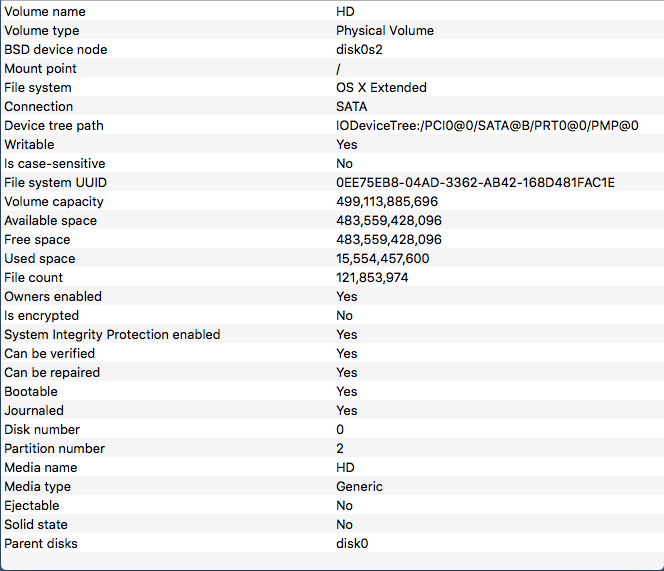The width and height of the screenshot is (664, 571).
Task: Select the Solid state row
Action: tap(332, 524)
